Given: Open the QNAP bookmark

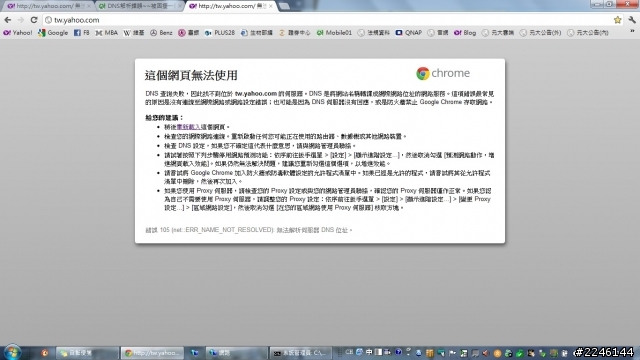Looking at the screenshot, I should point(409,33).
